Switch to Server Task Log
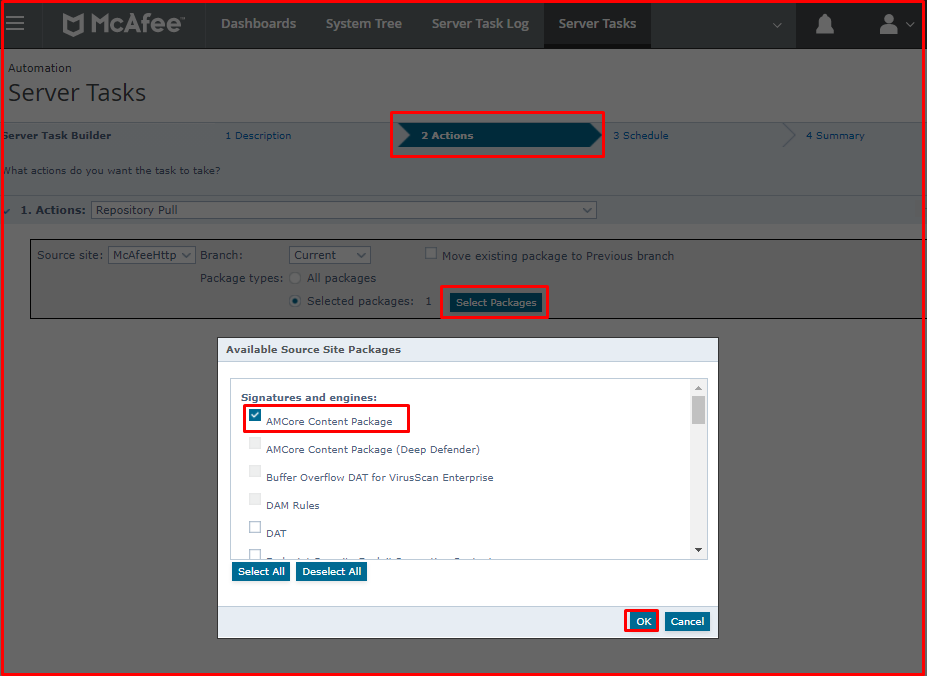This screenshot has width=927, height=676. pyautogui.click(x=480, y=24)
